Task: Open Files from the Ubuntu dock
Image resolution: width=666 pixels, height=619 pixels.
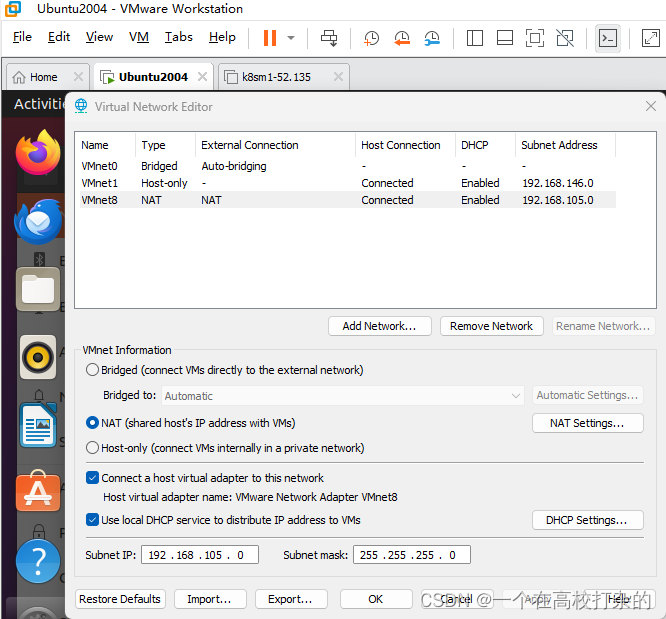Action: click(38, 289)
